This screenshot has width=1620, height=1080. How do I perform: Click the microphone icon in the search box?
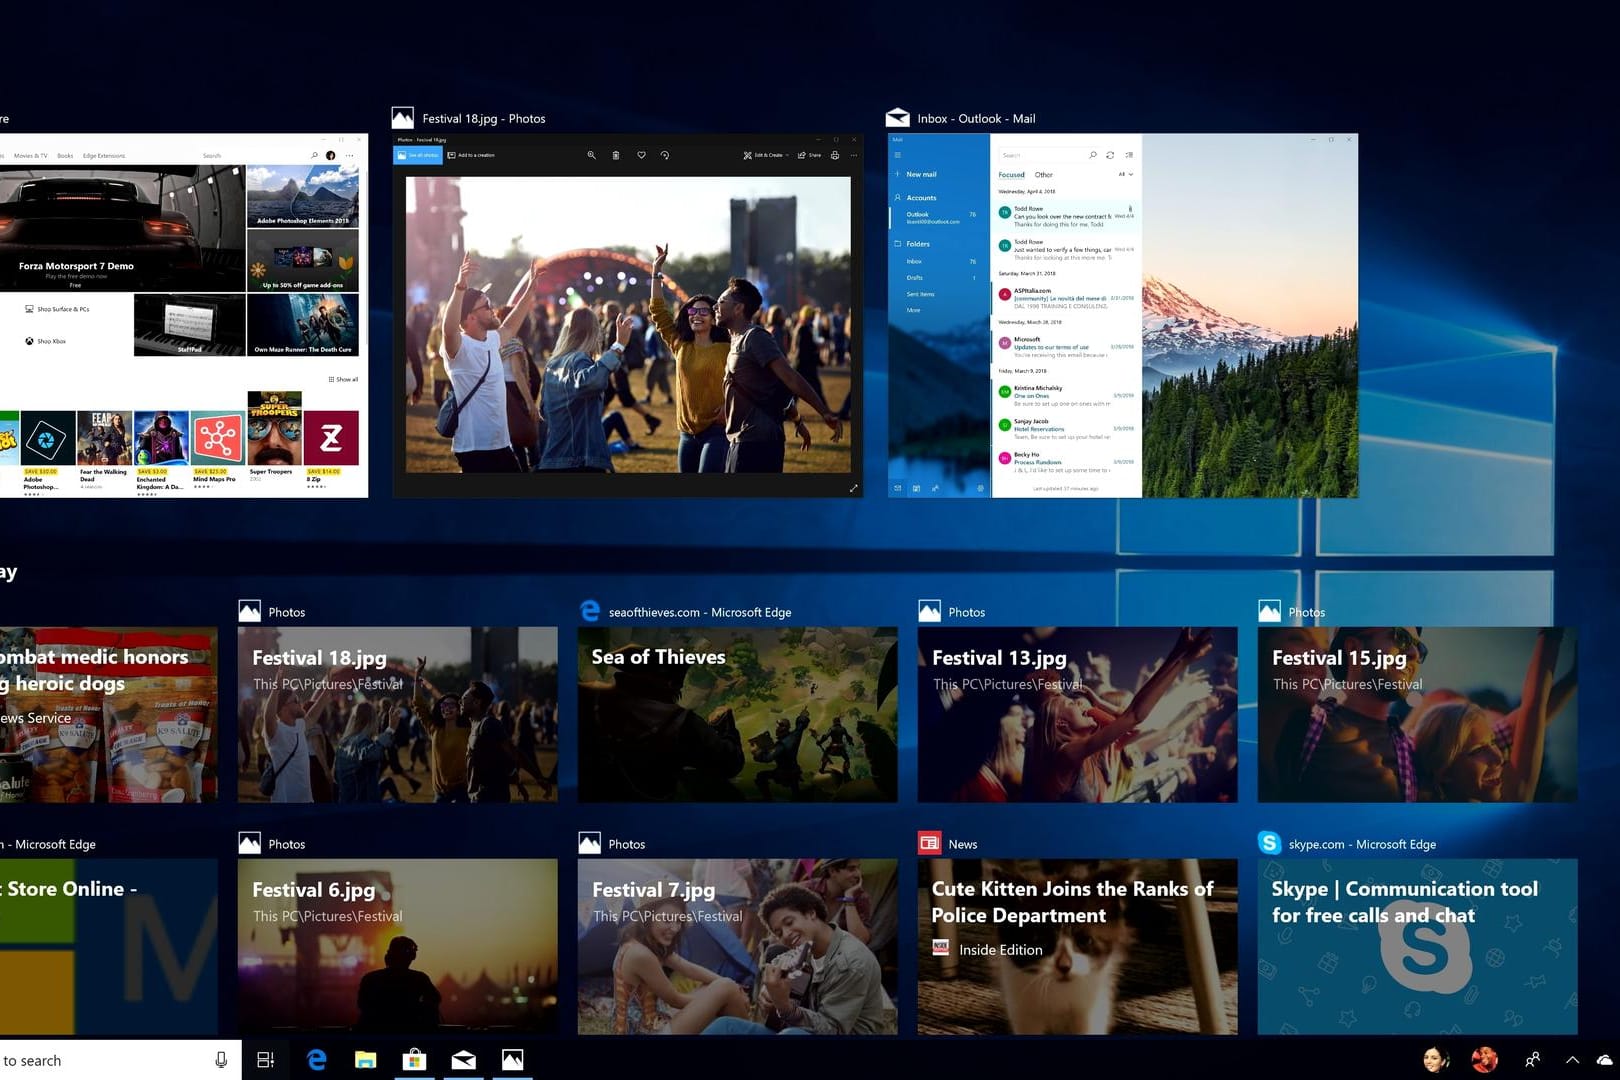point(221,1060)
